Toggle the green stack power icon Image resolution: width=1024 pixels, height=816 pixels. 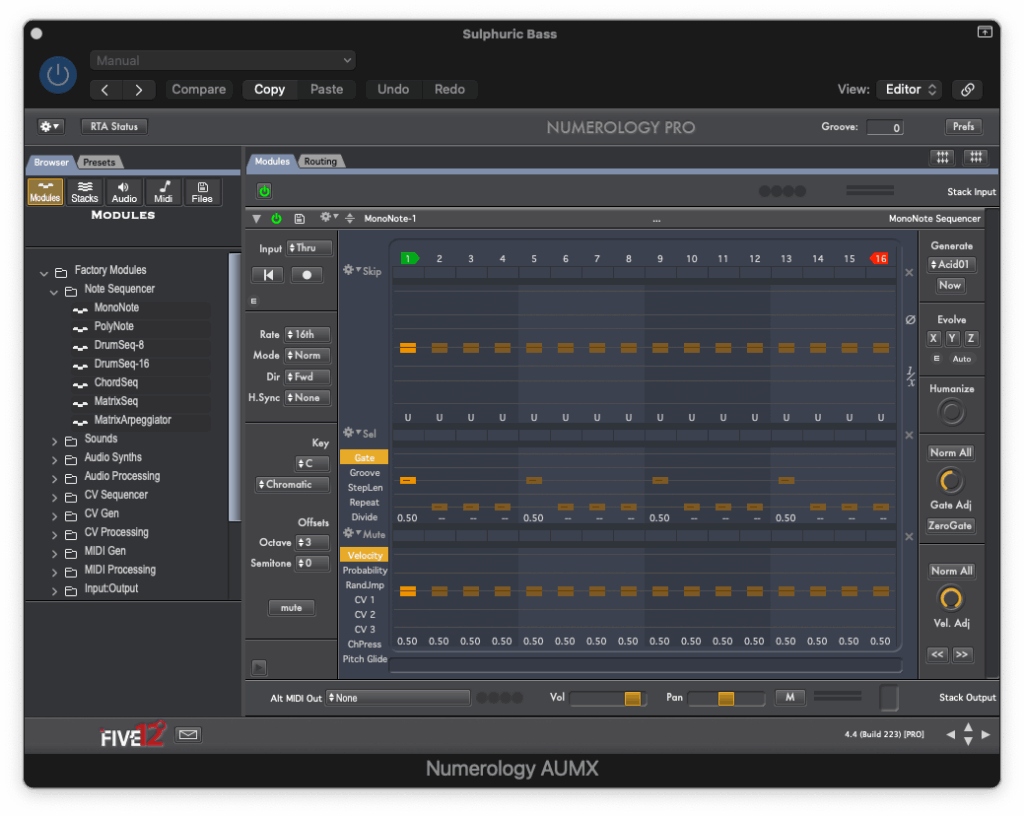pyautogui.click(x=264, y=191)
